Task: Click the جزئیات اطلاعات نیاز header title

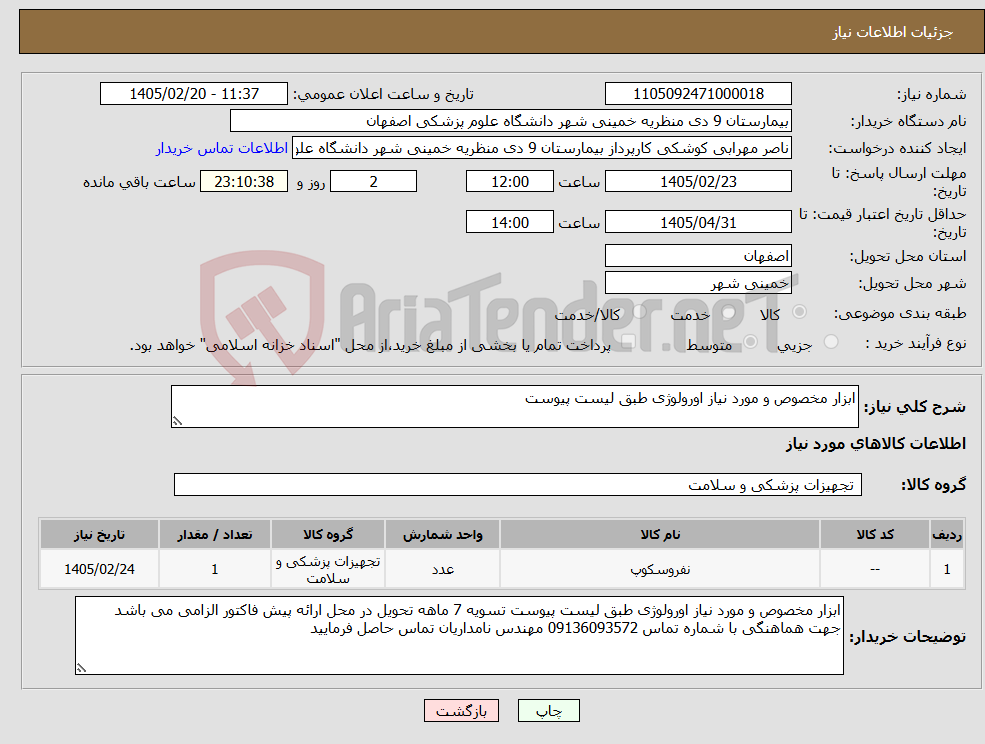Action: coord(893,32)
